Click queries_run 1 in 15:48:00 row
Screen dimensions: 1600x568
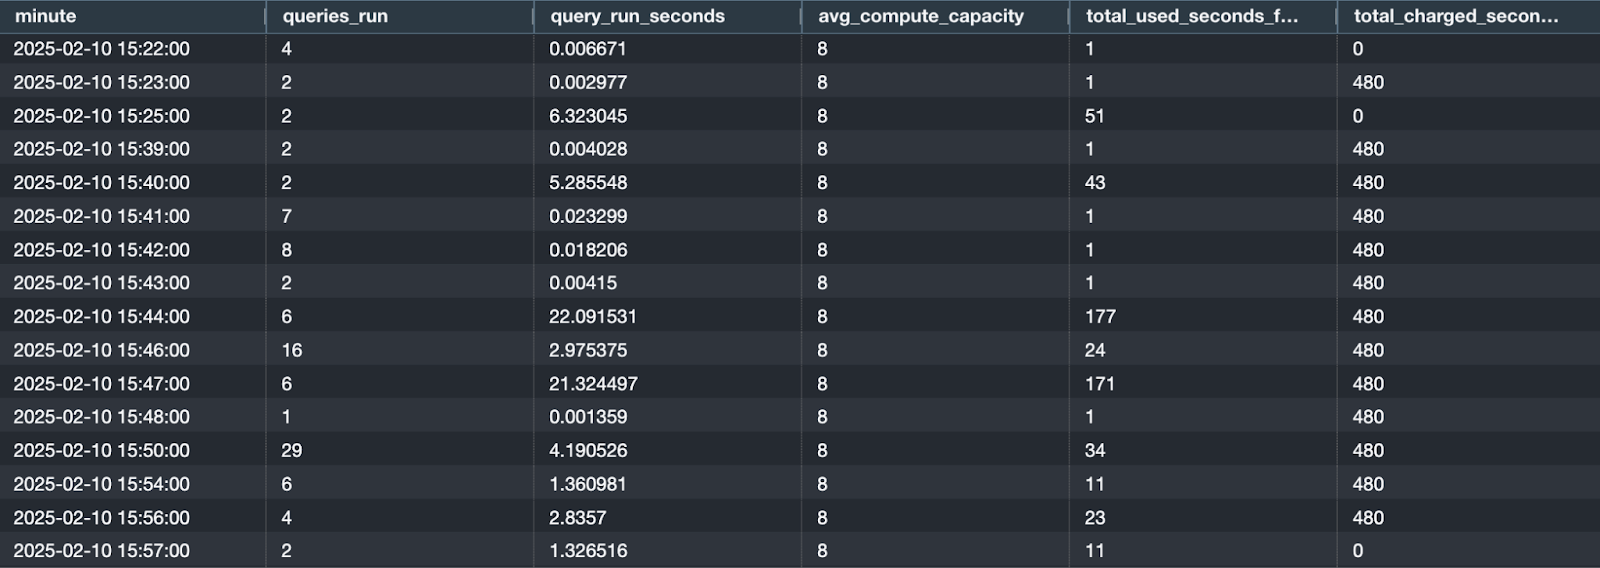point(286,417)
